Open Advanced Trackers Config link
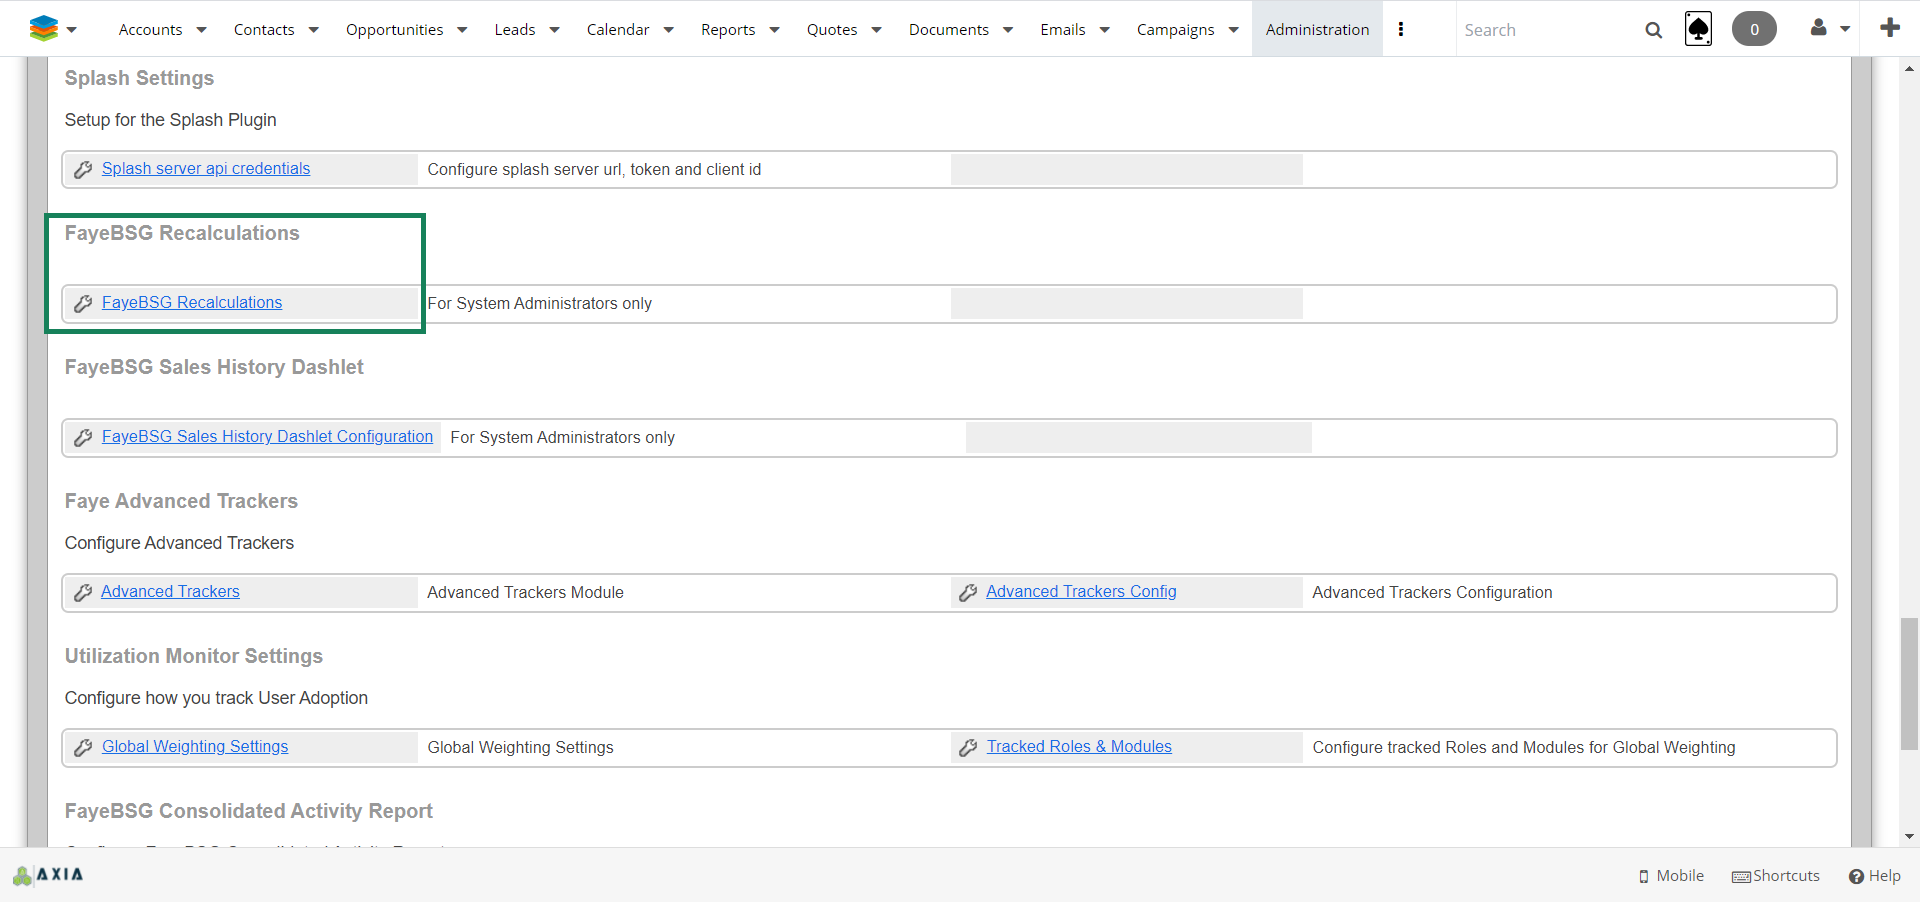1920x902 pixels. 1081,592
